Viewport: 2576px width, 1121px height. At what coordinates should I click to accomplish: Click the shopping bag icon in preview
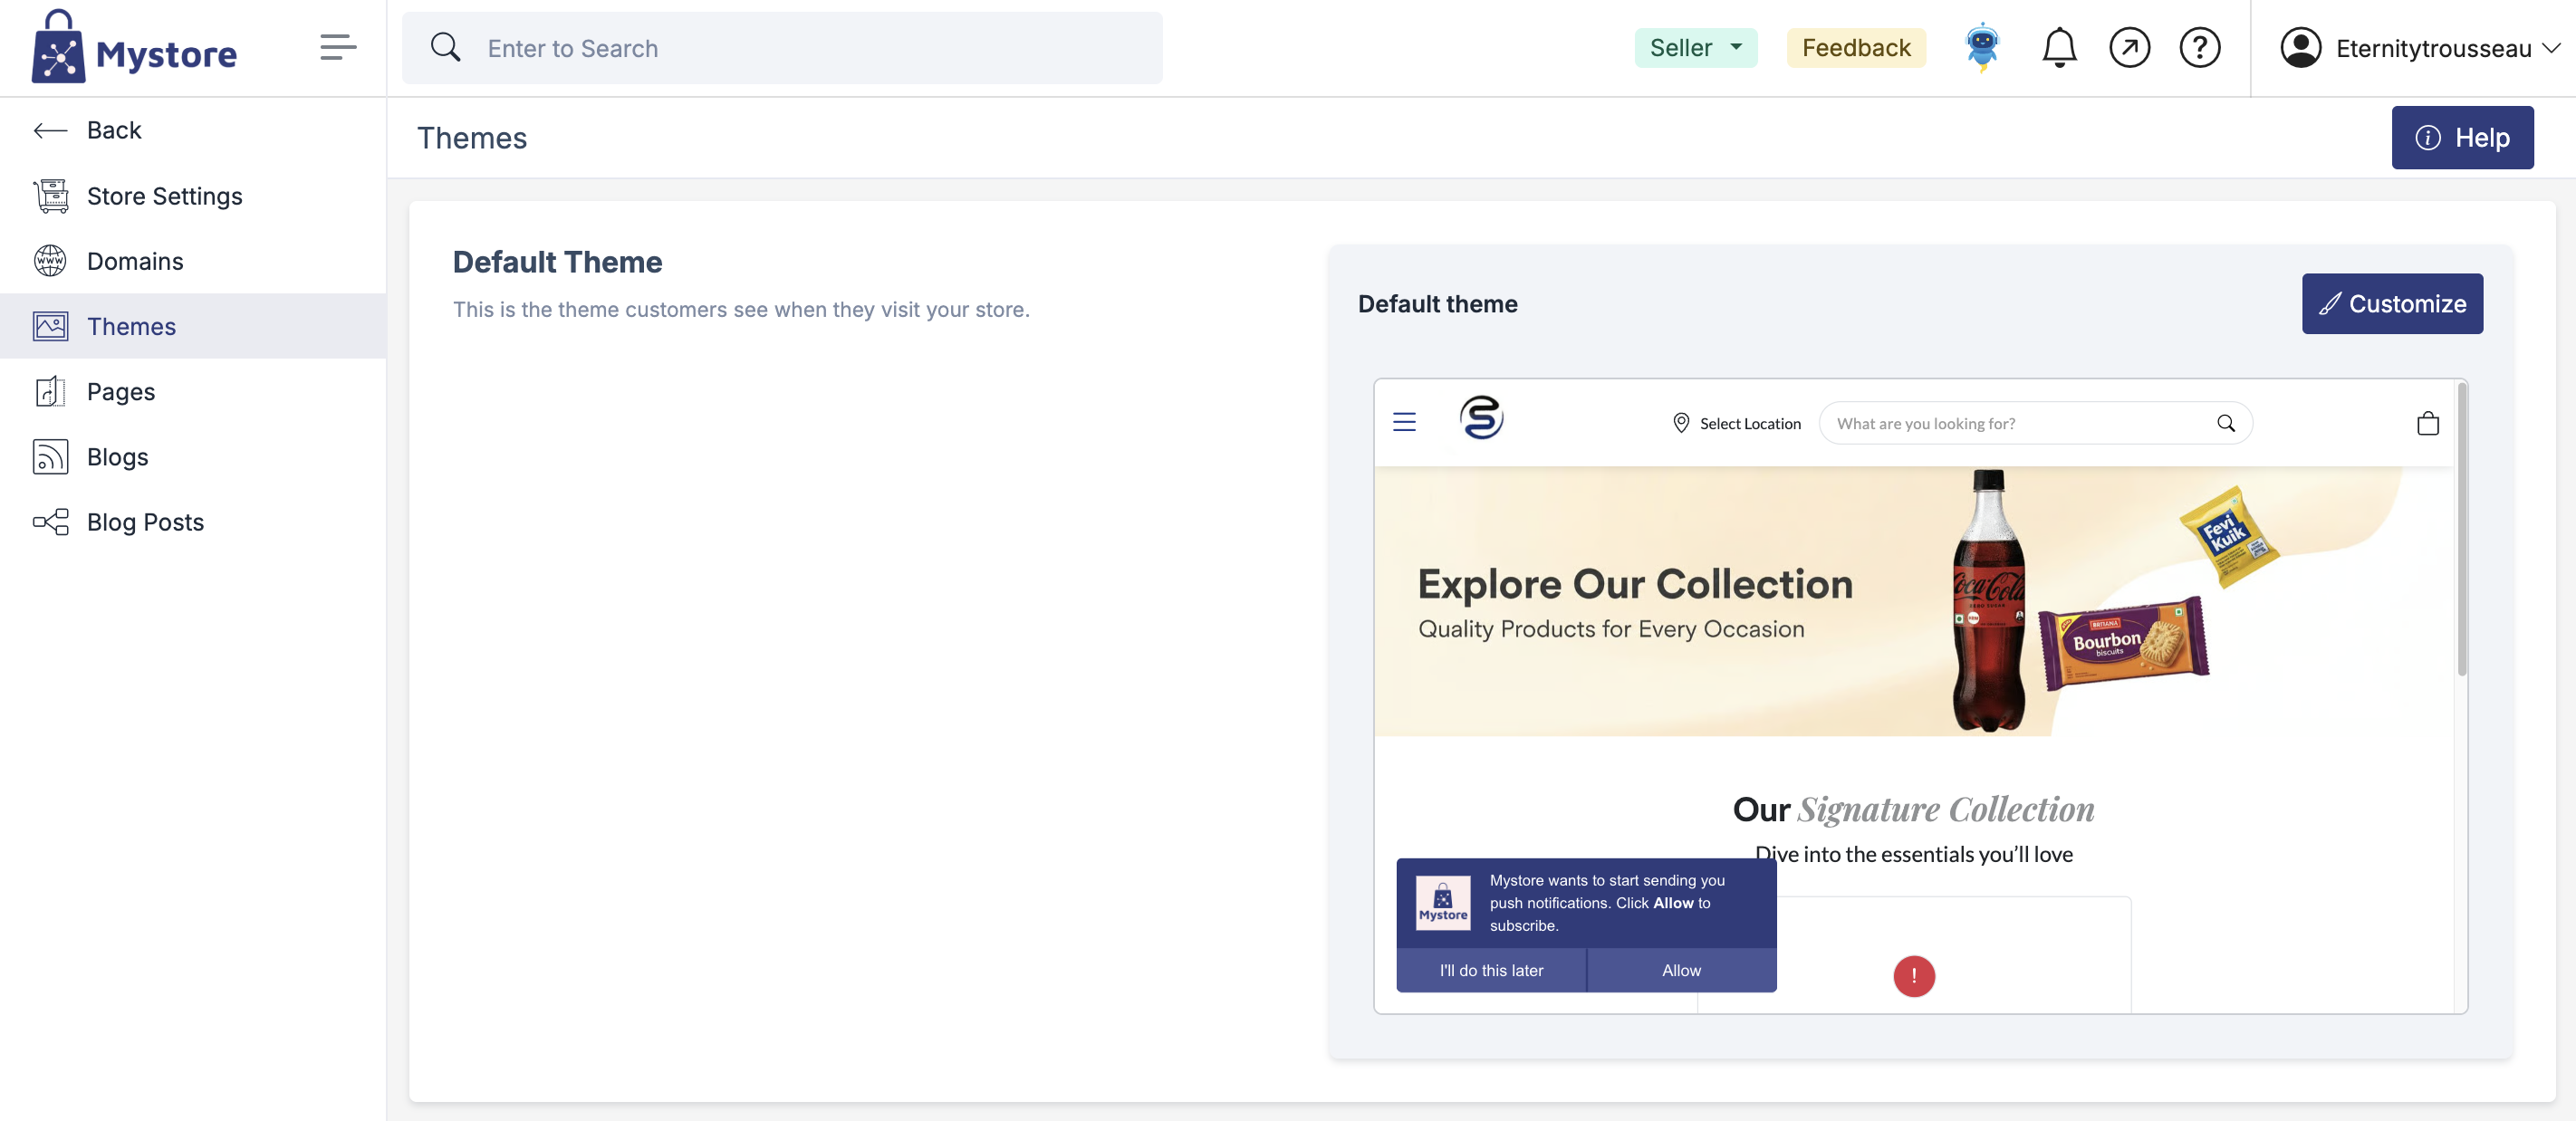tap(2427, 423)
